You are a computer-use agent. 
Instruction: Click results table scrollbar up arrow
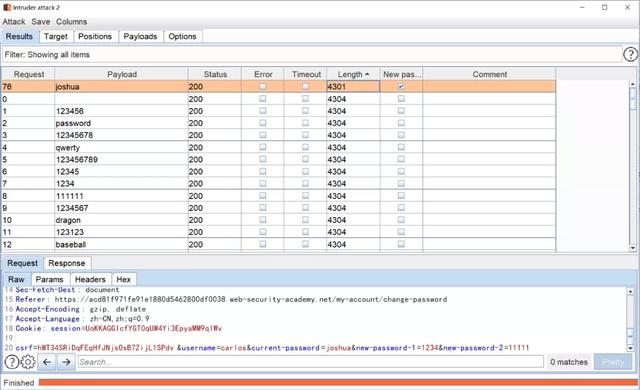(x=633, y=84)
